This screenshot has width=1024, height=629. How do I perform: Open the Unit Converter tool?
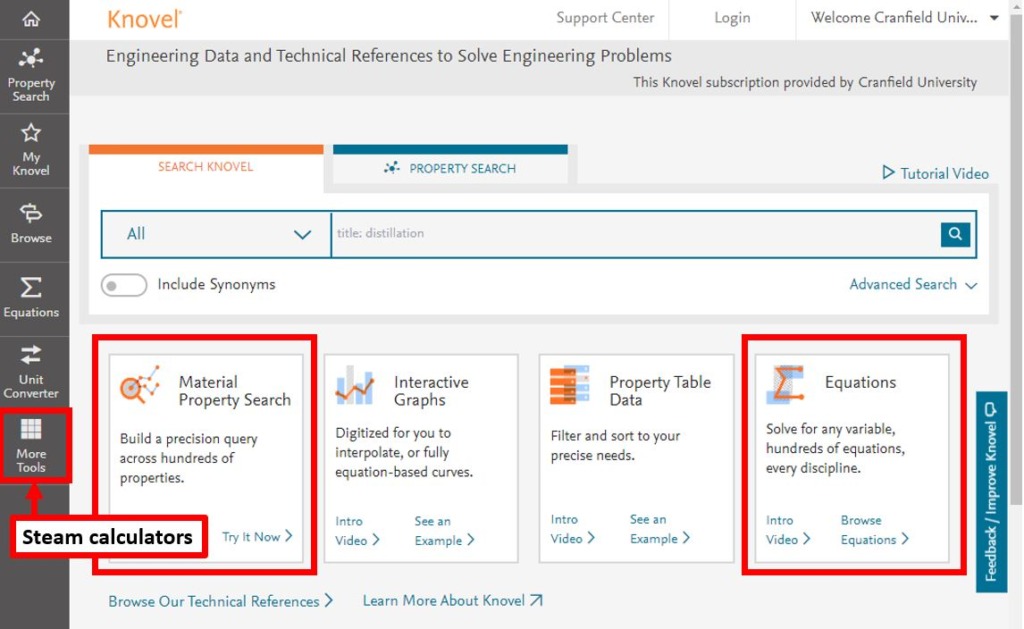[x=31, y=369]
